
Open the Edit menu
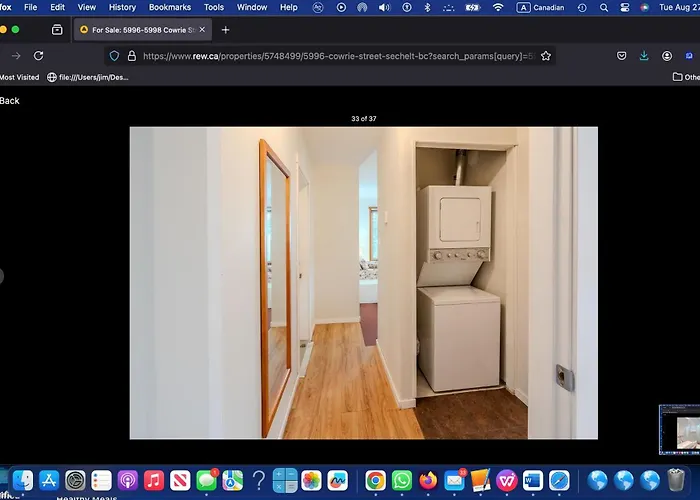point(57,7)
